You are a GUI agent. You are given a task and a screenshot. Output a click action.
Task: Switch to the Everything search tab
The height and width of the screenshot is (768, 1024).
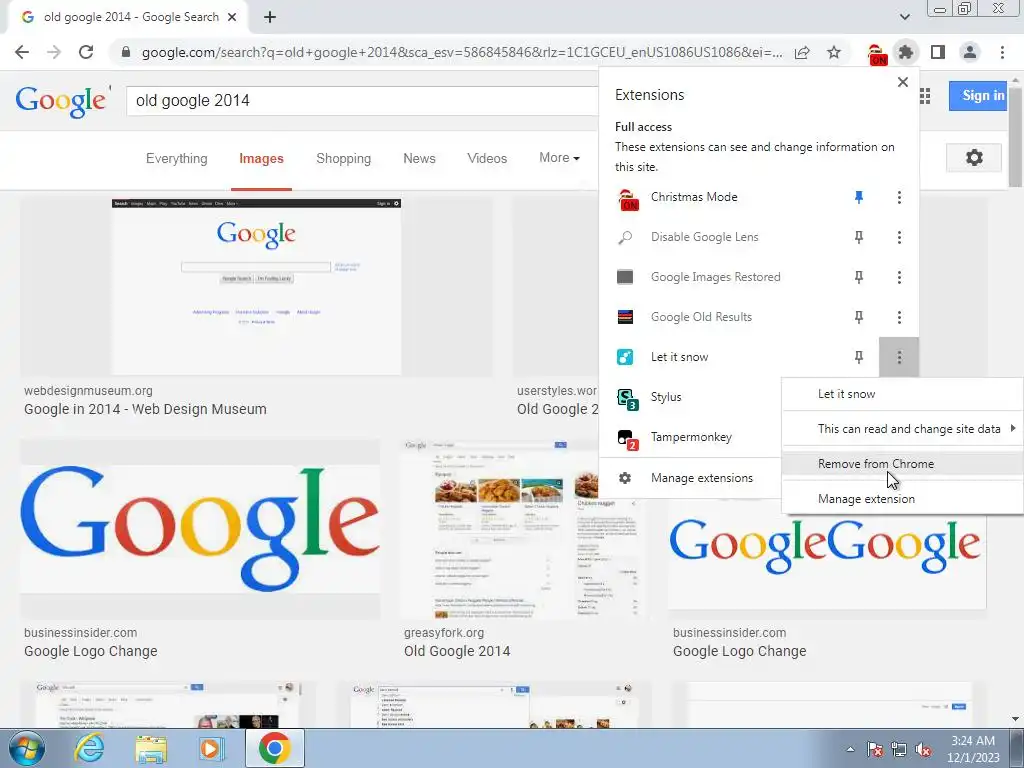176,158
